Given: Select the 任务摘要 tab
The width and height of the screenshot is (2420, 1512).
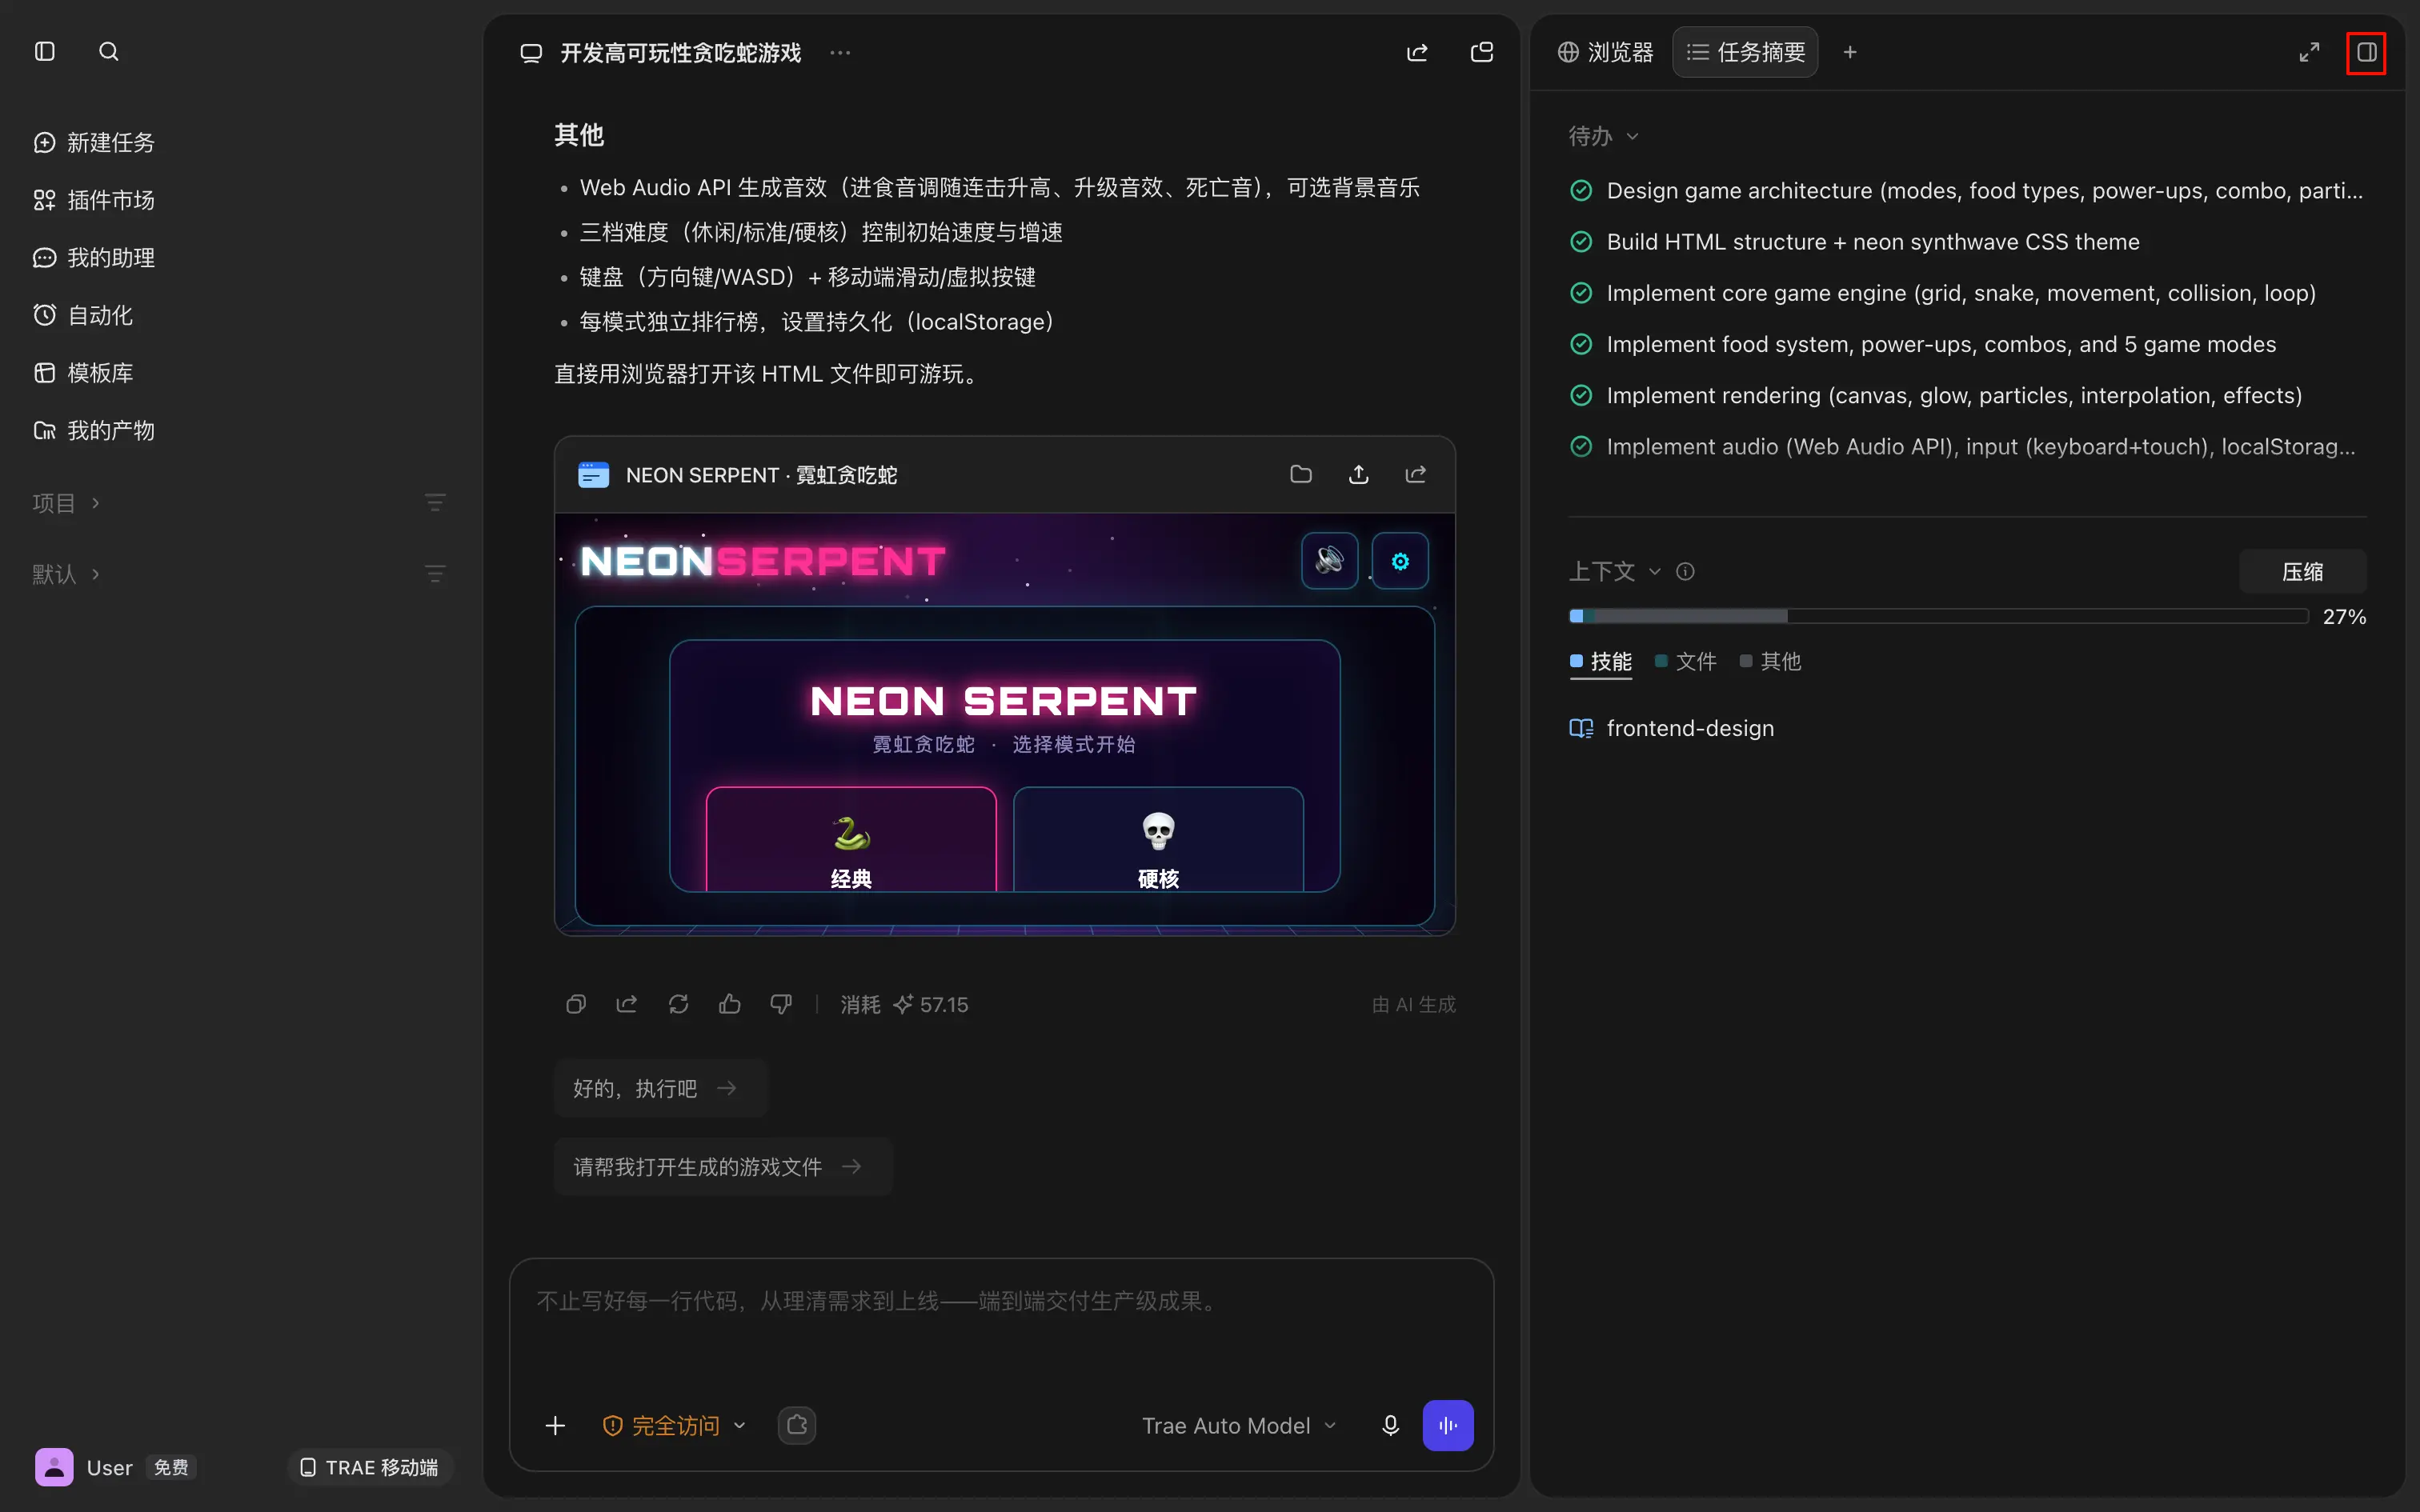Looking at the screenshot, I should [1745, 52].
